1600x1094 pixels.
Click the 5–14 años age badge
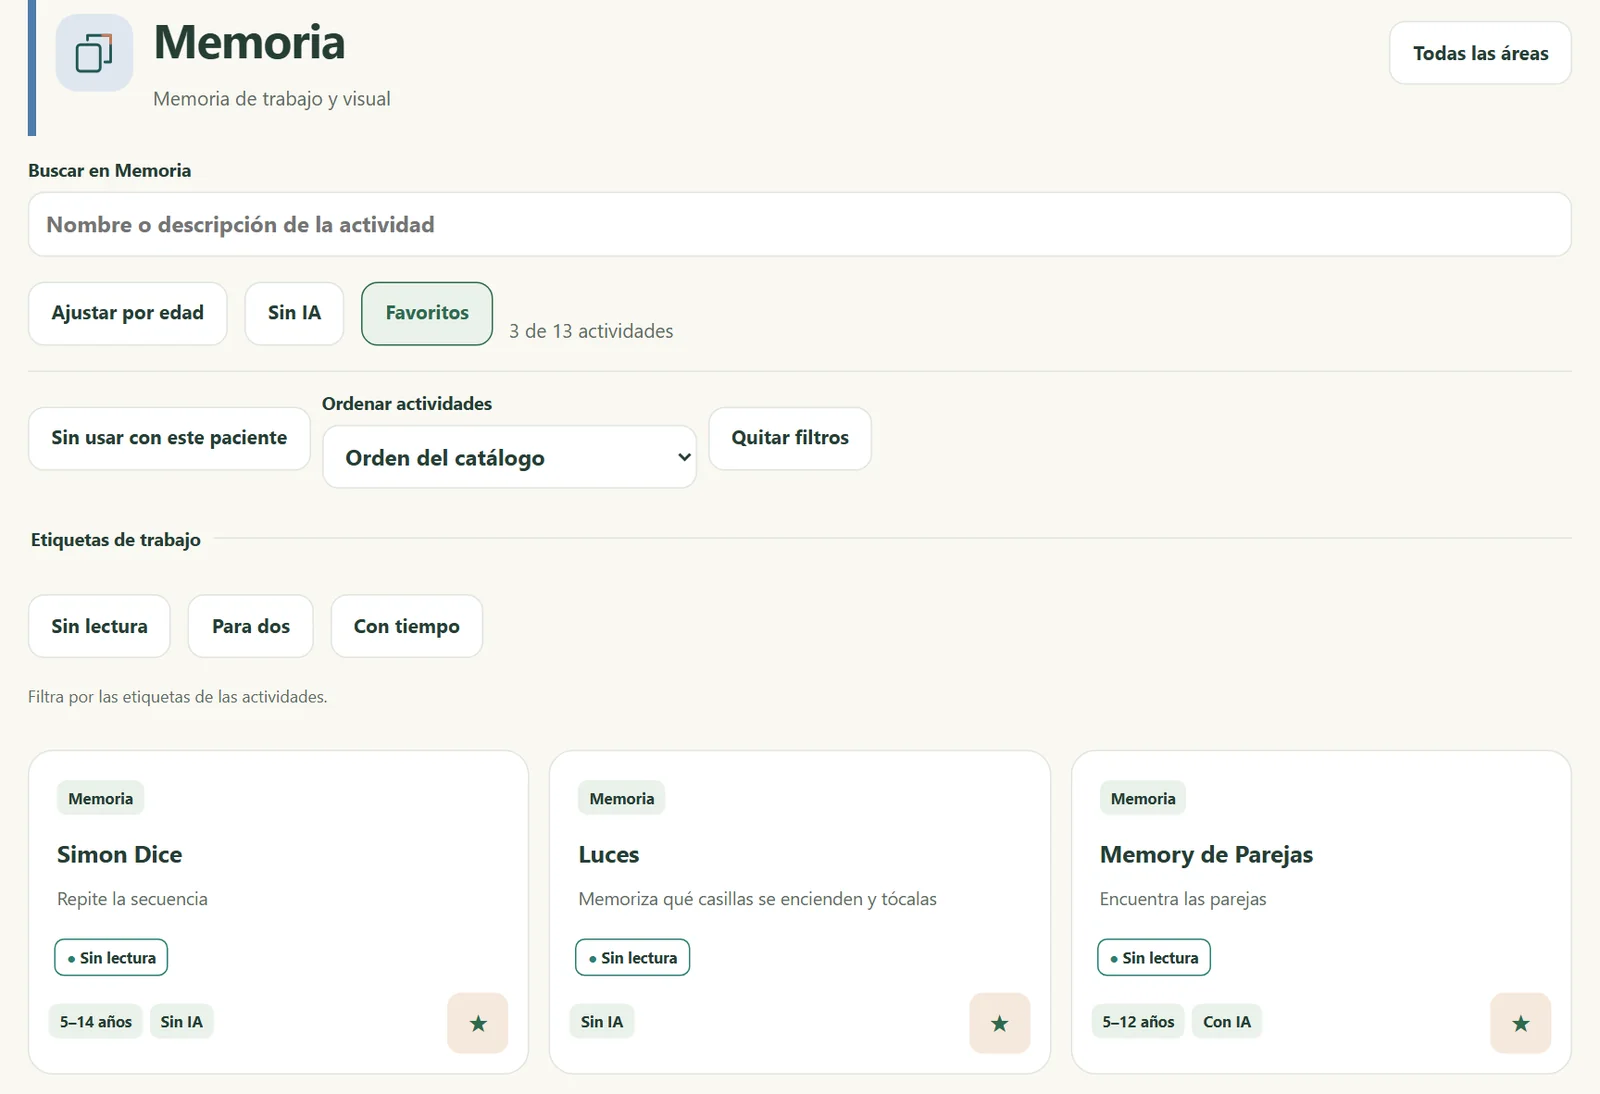coord(96,1022)
